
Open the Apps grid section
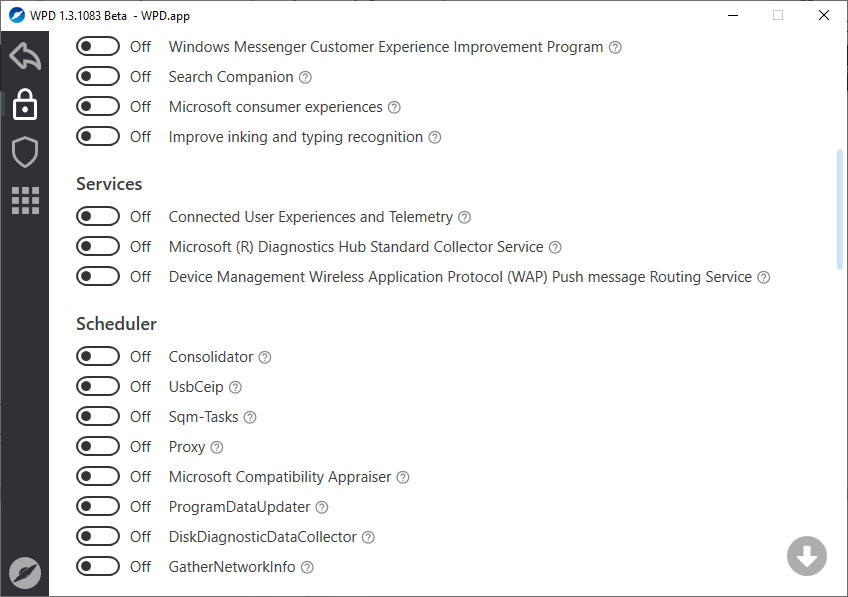coord(25,200)
